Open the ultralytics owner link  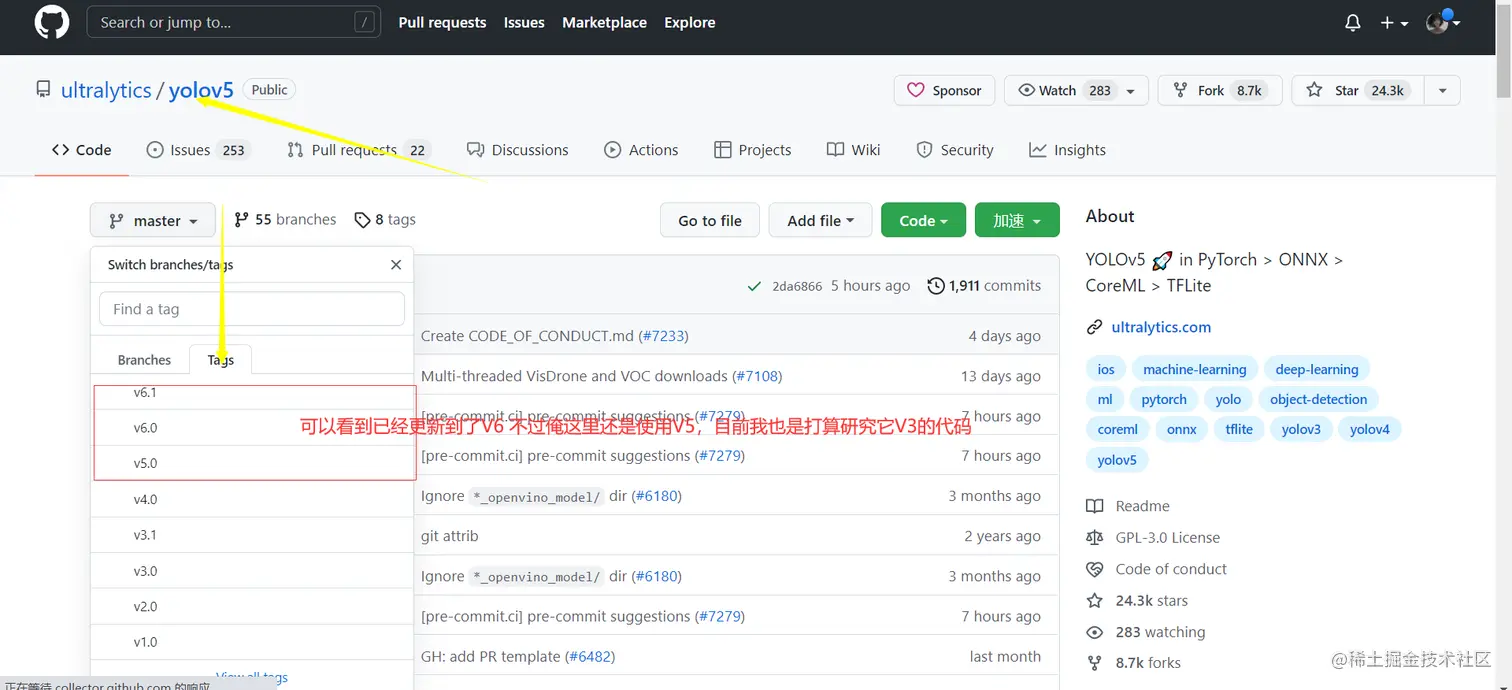tap(106, 90)
